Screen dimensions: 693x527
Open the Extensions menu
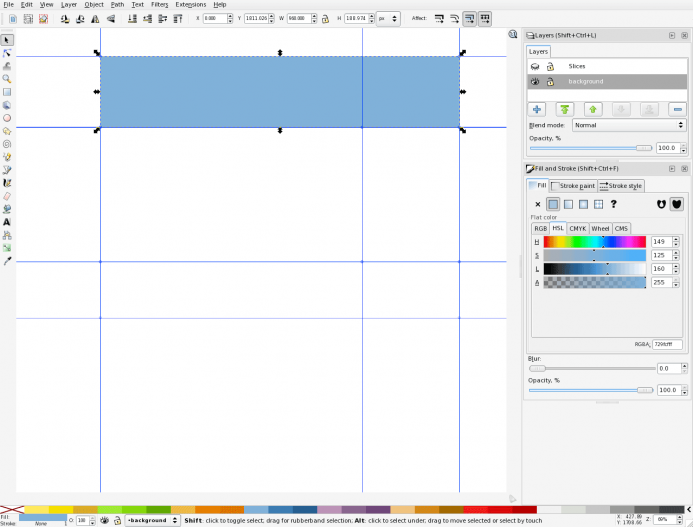pos(190,4)
